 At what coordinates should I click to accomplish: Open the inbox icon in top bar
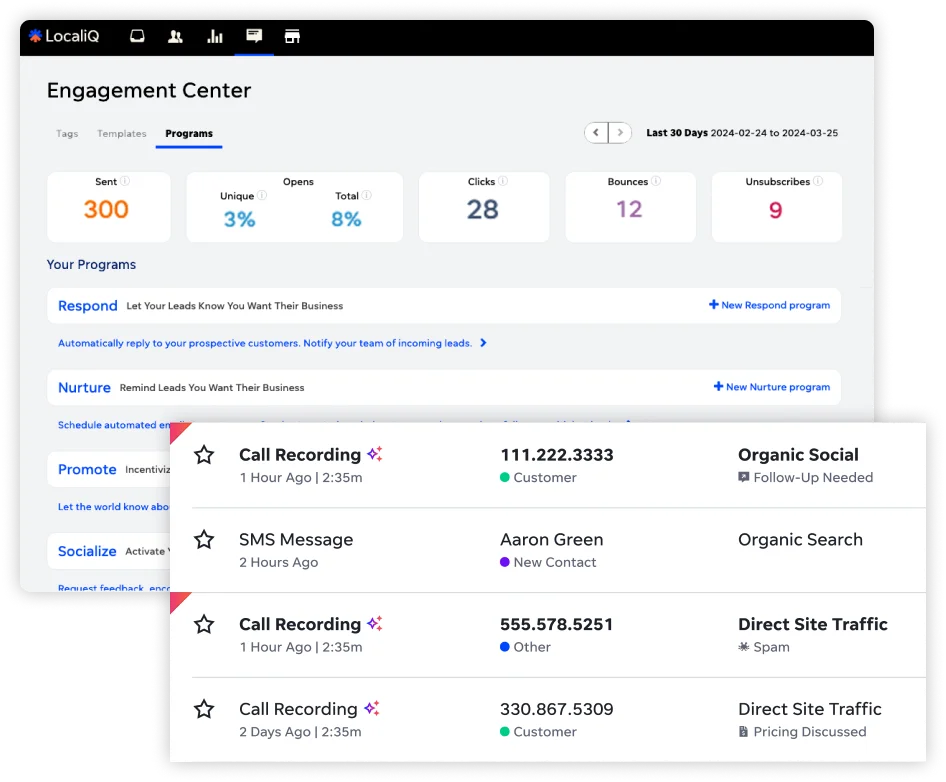point(138,36)
